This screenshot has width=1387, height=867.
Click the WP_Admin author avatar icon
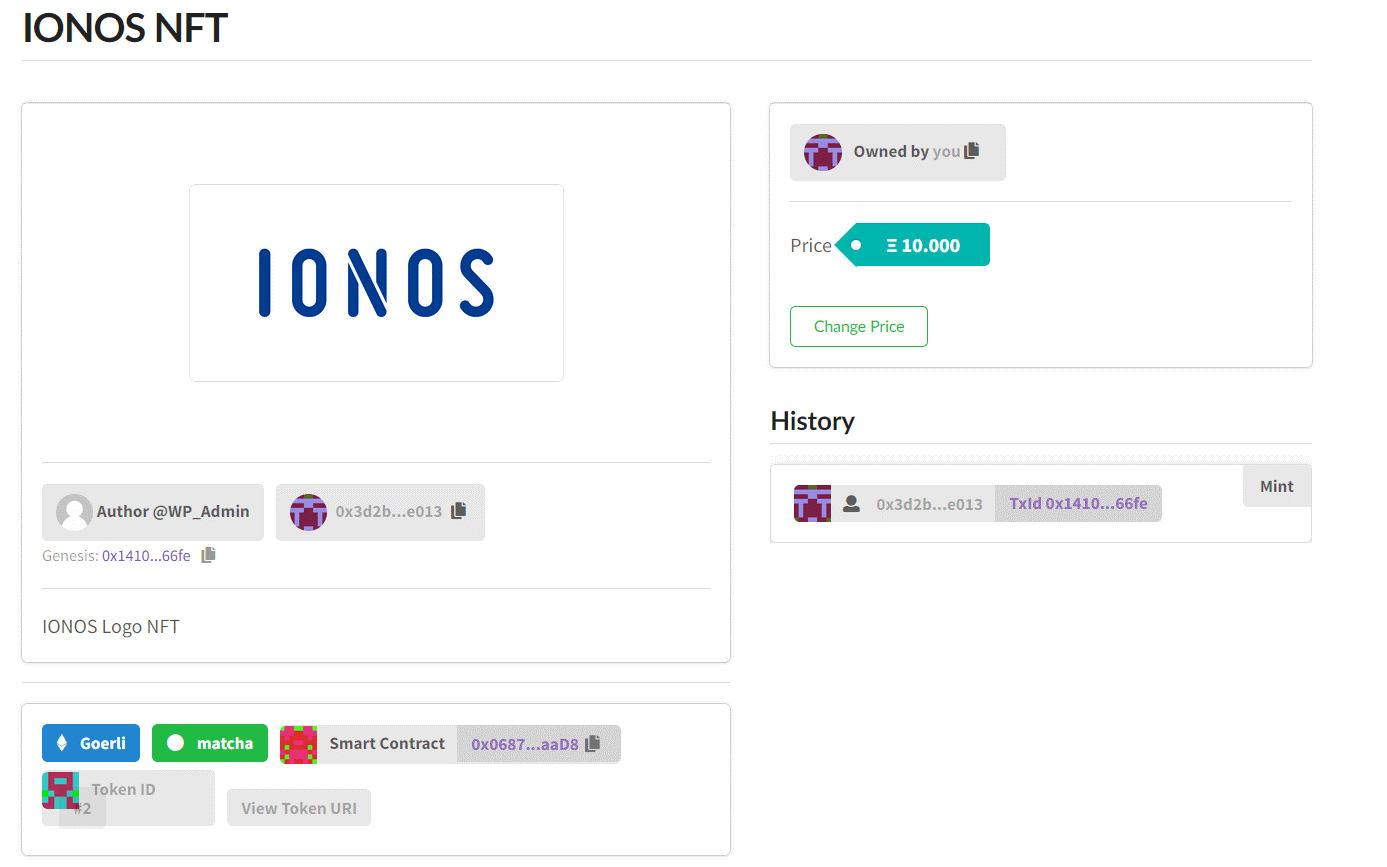click(x=74, y=512)
